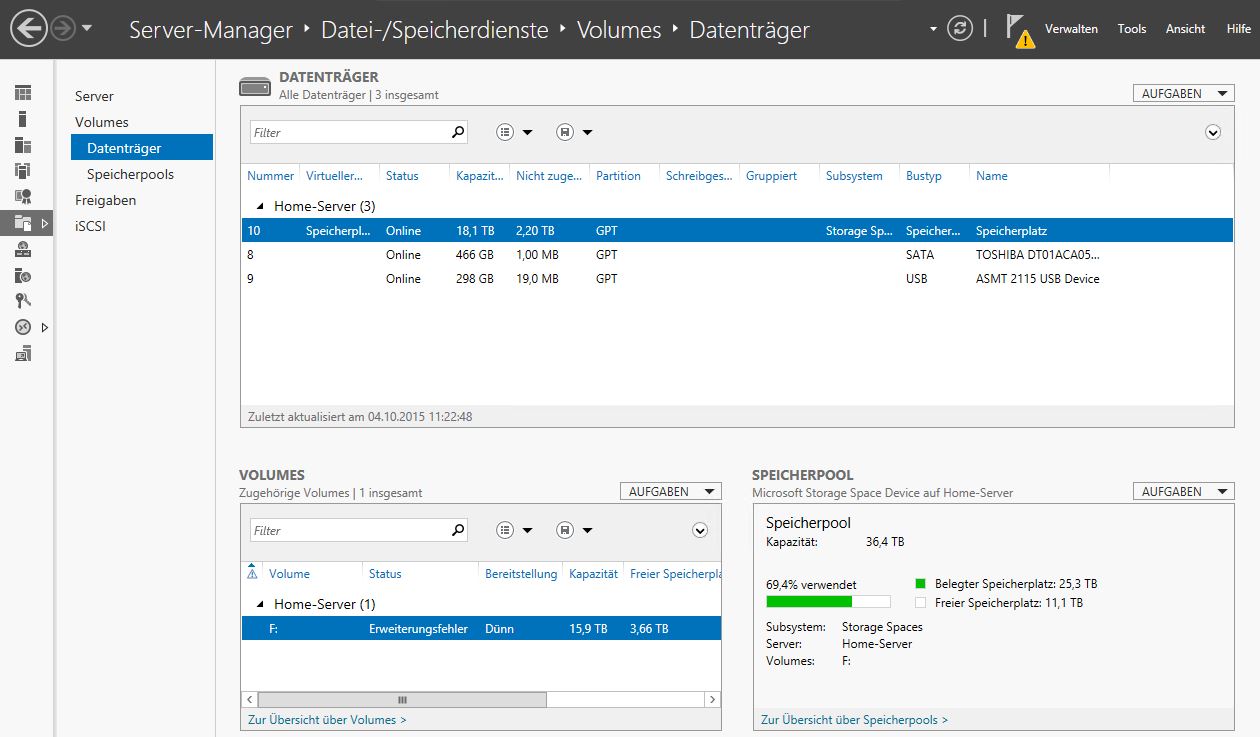Open the keys role icon in sidebar

click(23, 301)
